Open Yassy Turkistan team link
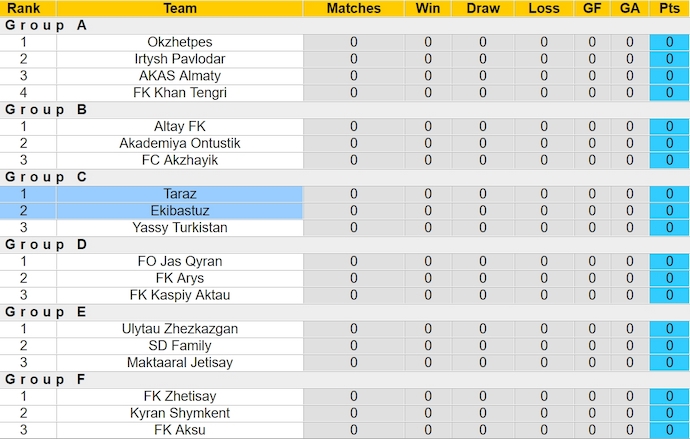 point(180,228)
